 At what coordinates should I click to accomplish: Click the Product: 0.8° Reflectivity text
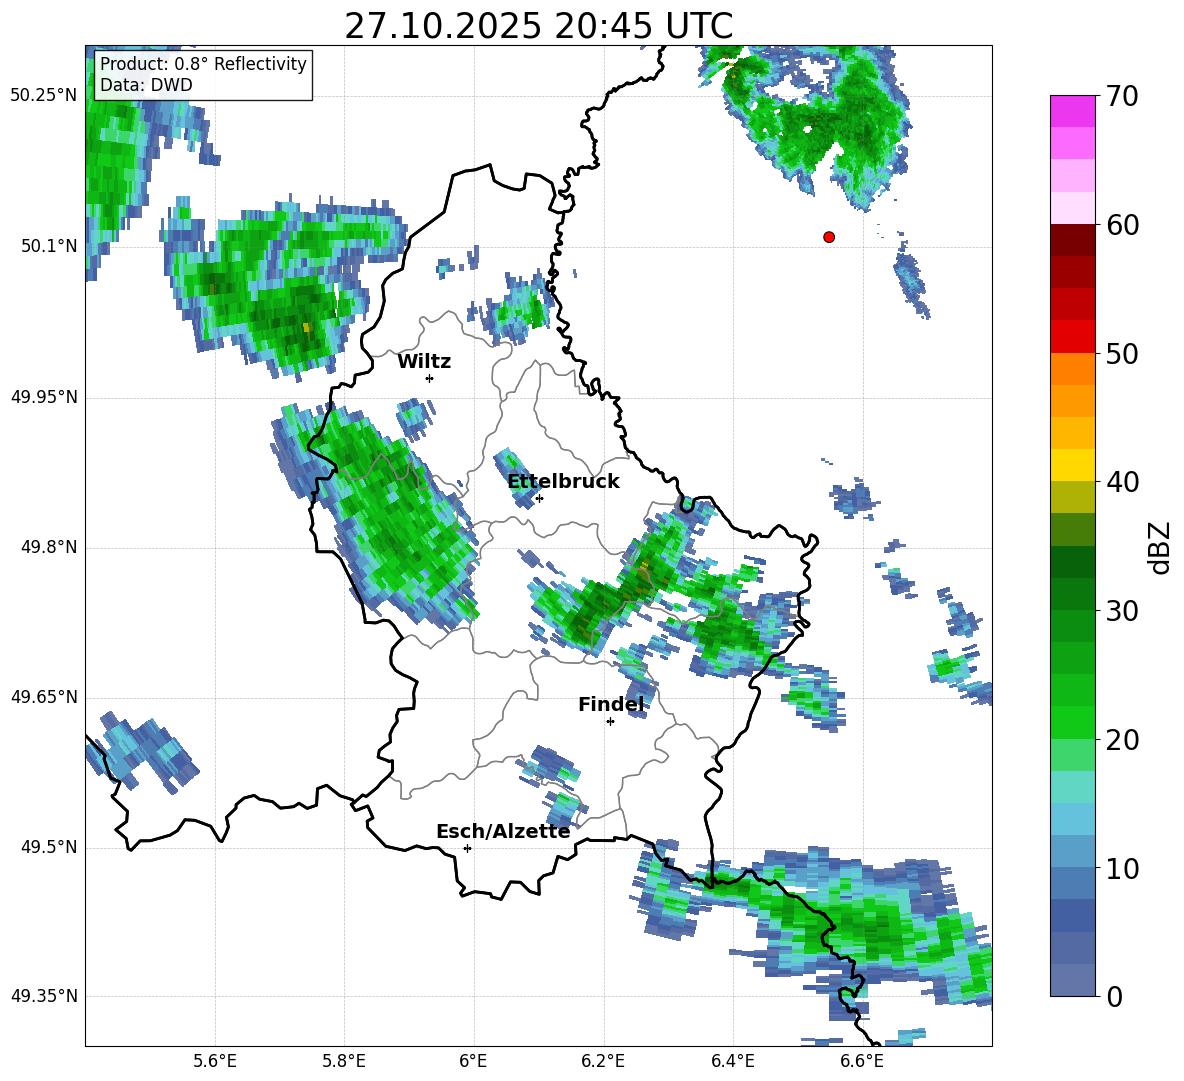click(x=203, y=64)
